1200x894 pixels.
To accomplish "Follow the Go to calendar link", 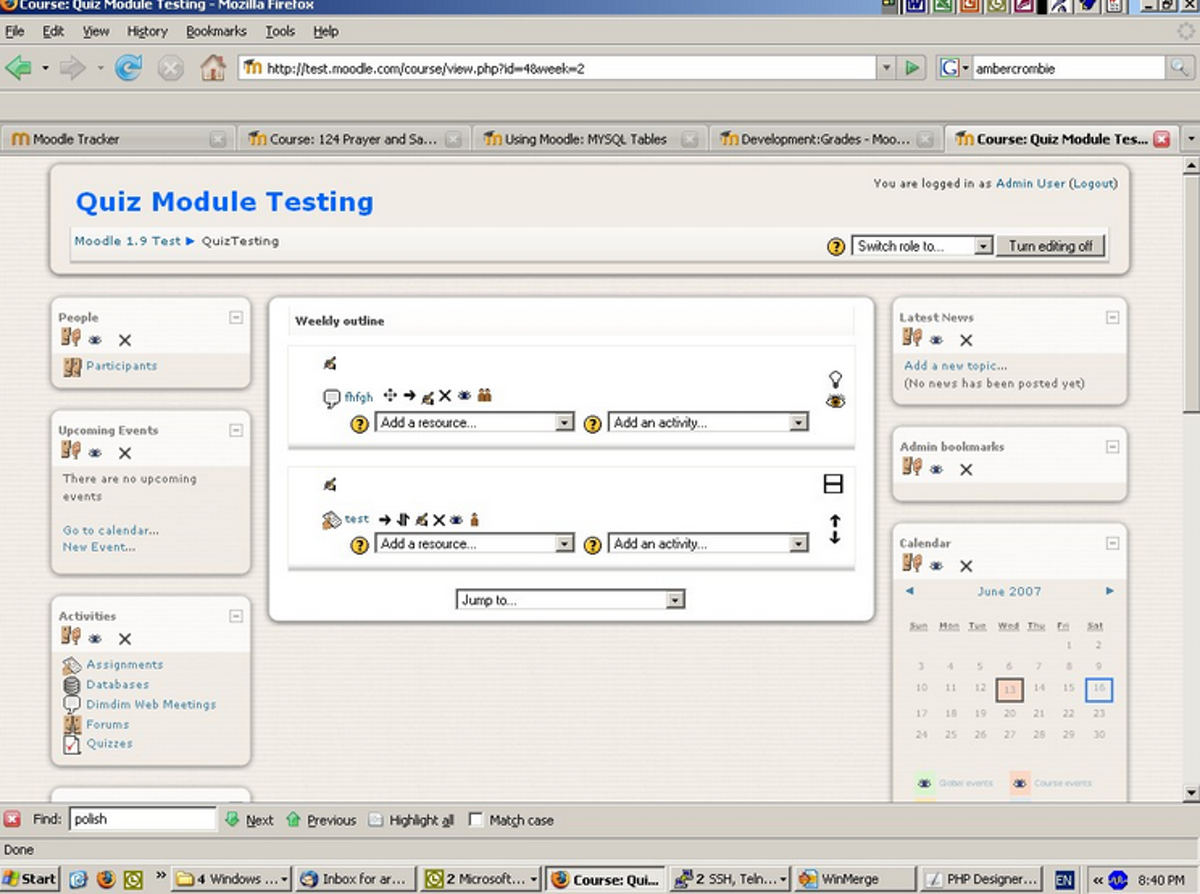I will tap(110, 530).
